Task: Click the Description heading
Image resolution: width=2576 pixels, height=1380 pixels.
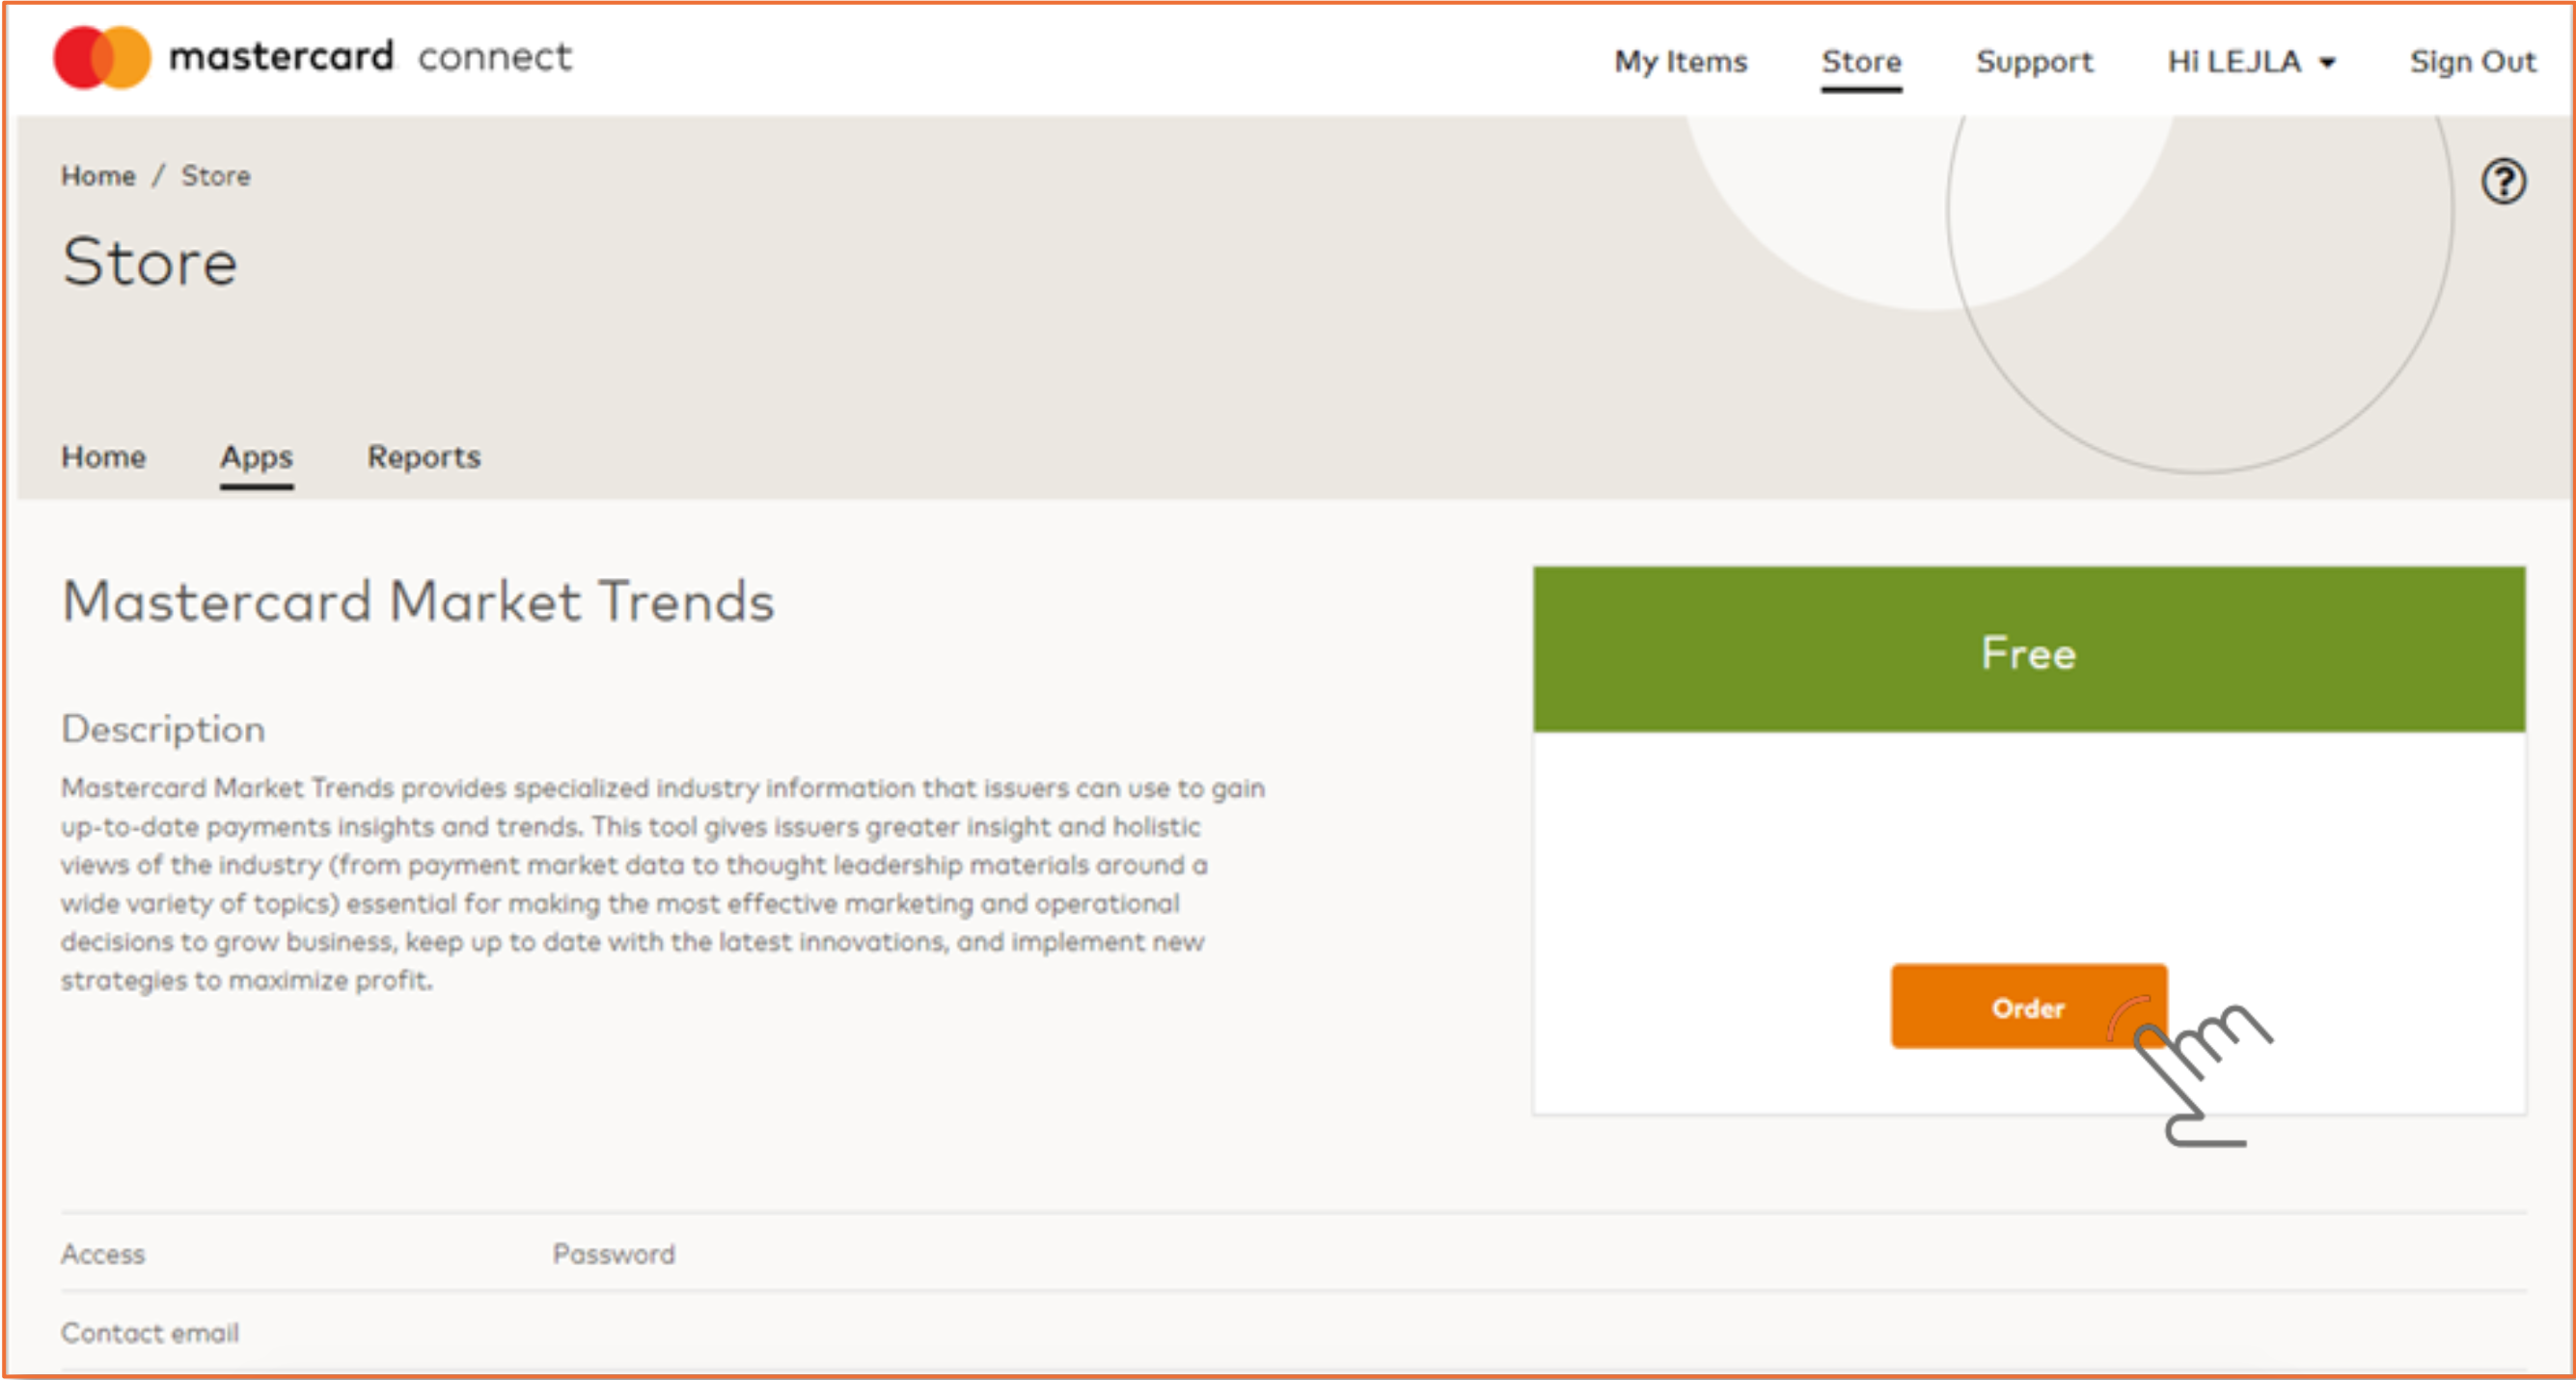Action: (163, 729)
